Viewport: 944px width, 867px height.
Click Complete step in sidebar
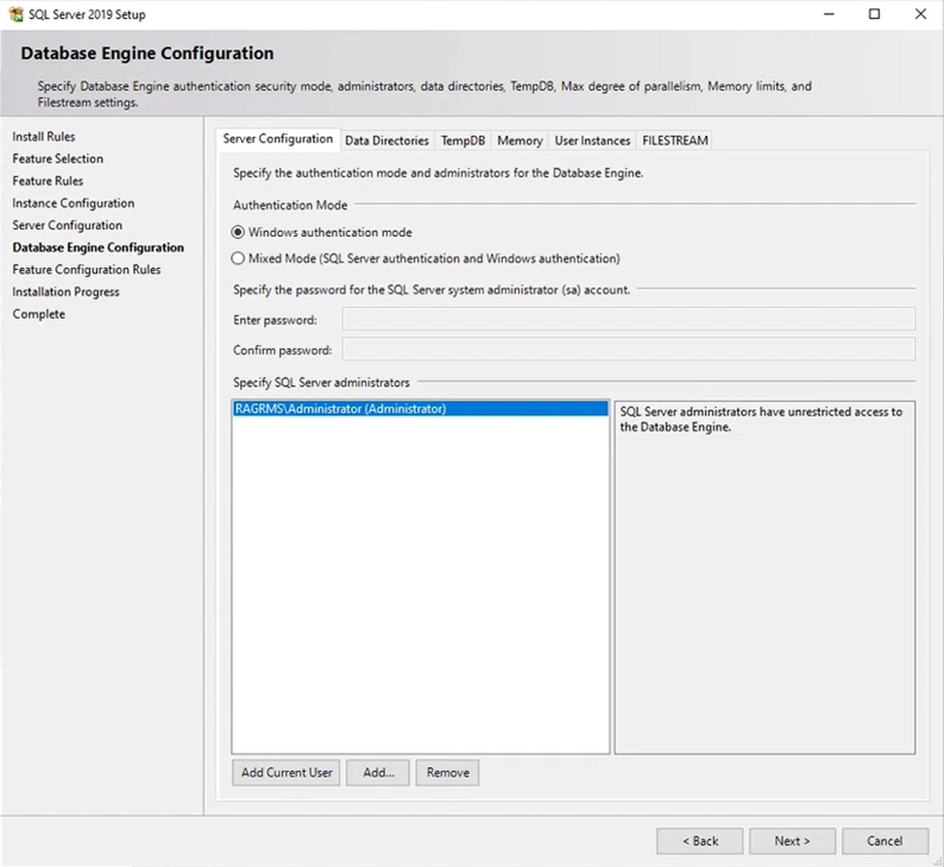coord(39,314)
